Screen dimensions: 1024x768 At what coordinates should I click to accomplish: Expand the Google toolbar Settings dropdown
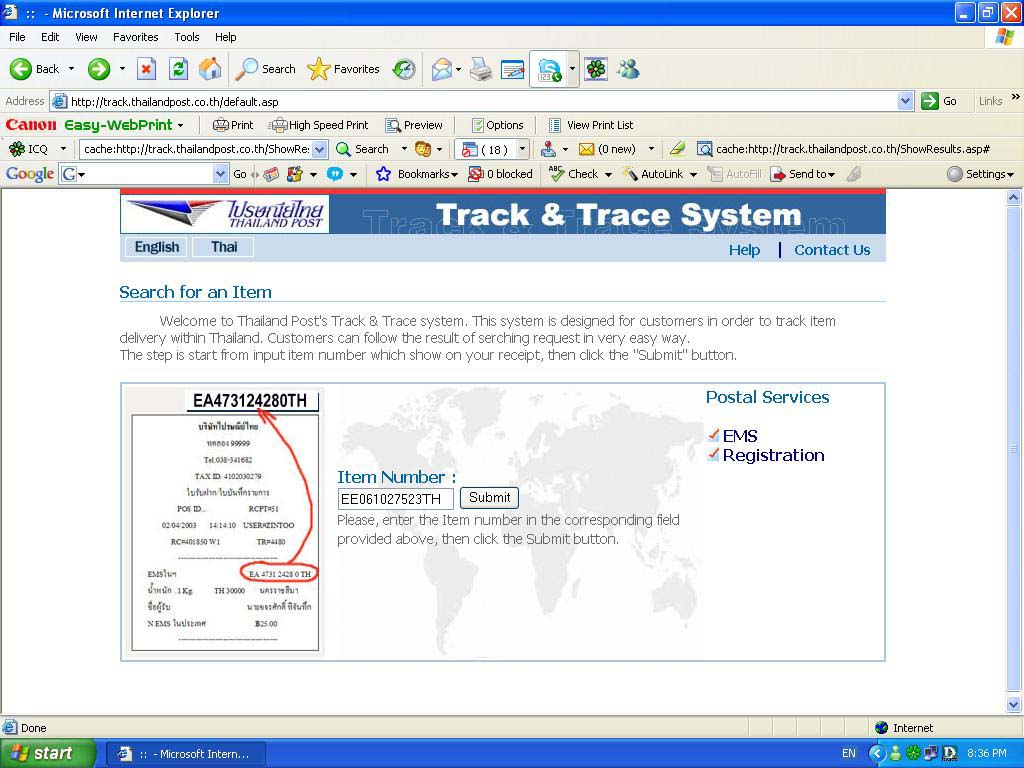click(980, 174)
